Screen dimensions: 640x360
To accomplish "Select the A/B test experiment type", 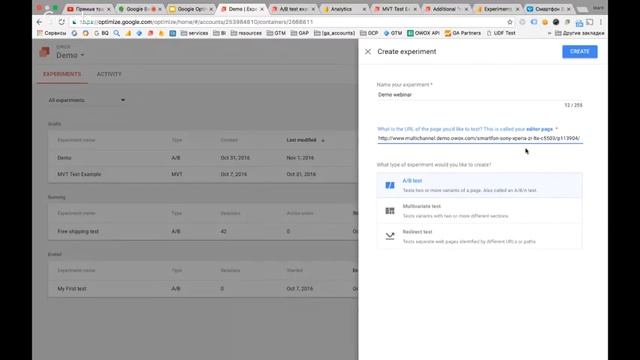I will click(x=480, y=185).
